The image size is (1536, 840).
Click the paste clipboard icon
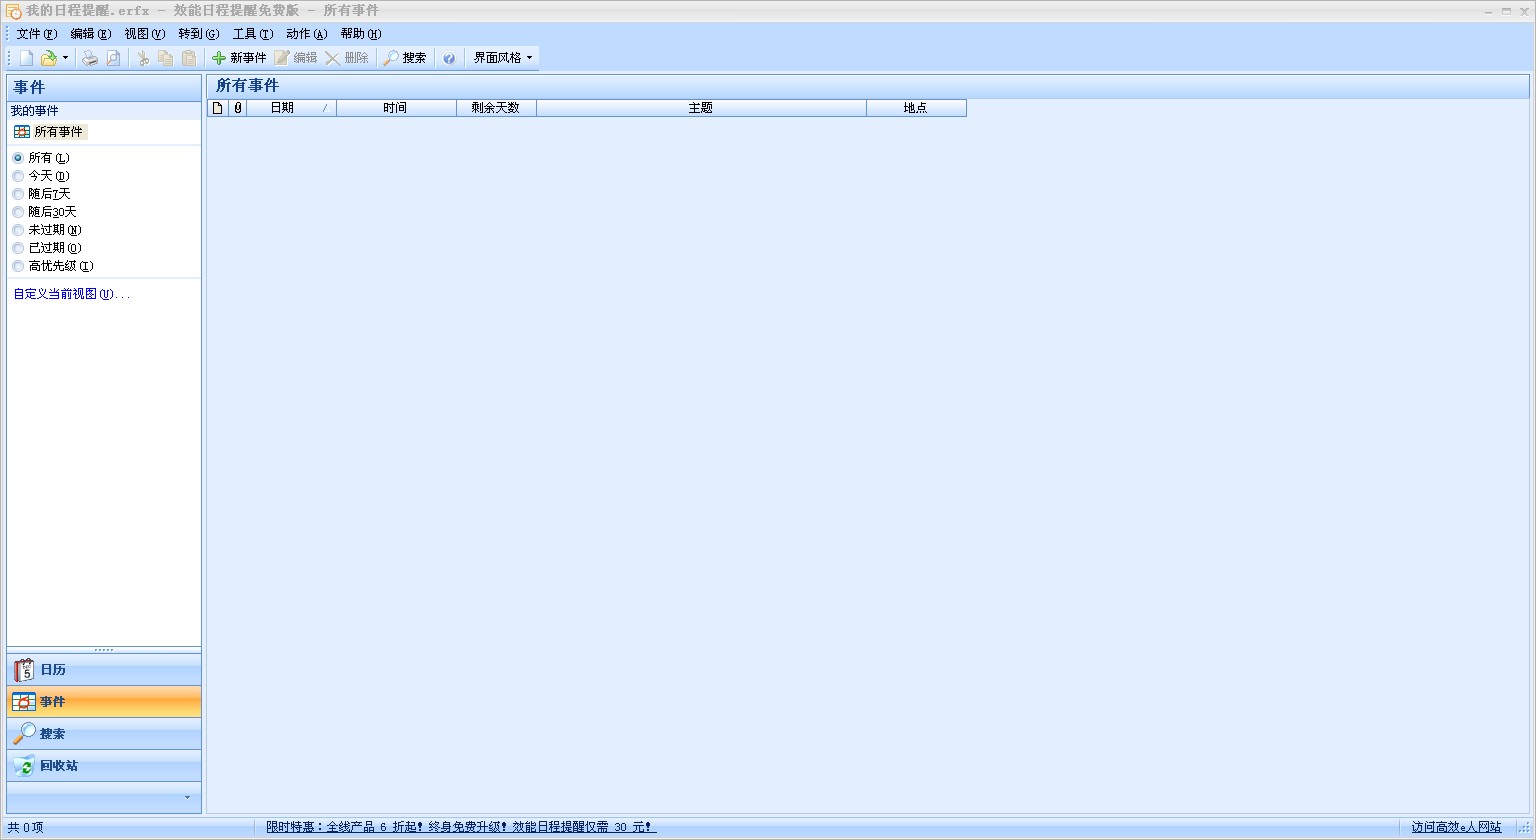189,58
